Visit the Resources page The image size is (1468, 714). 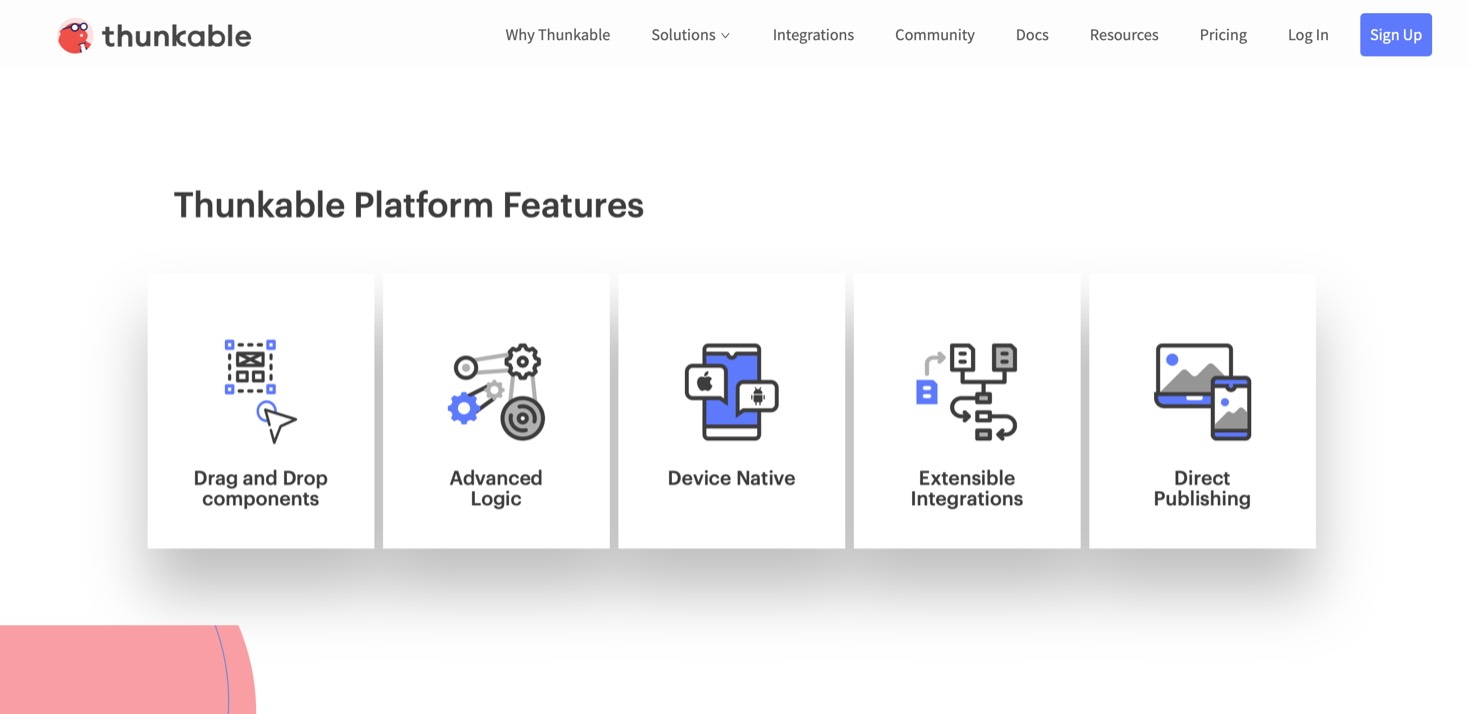[x=1124, y=35]
